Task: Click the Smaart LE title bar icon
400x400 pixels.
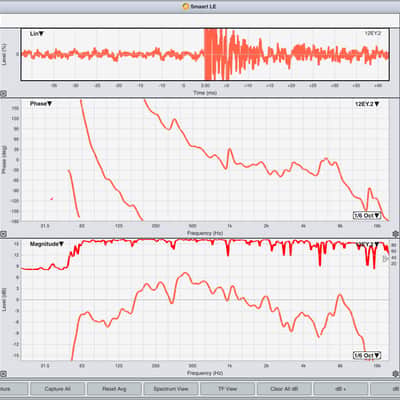Action: [x=186, y=6]
